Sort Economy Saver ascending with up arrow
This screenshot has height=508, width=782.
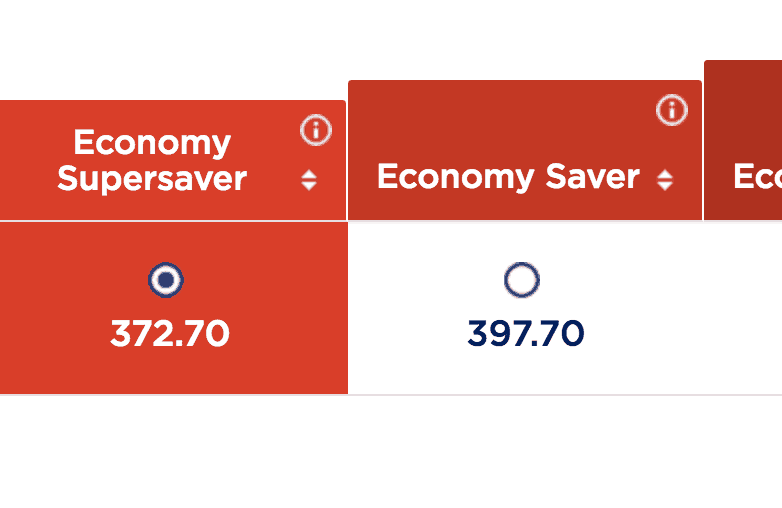coord(665,174)
